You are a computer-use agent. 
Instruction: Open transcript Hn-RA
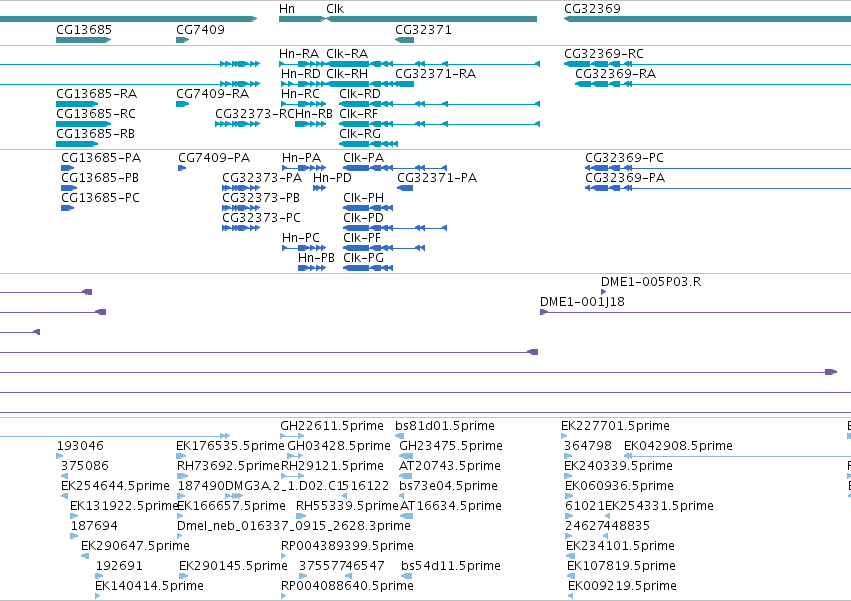tap(299, 54)
